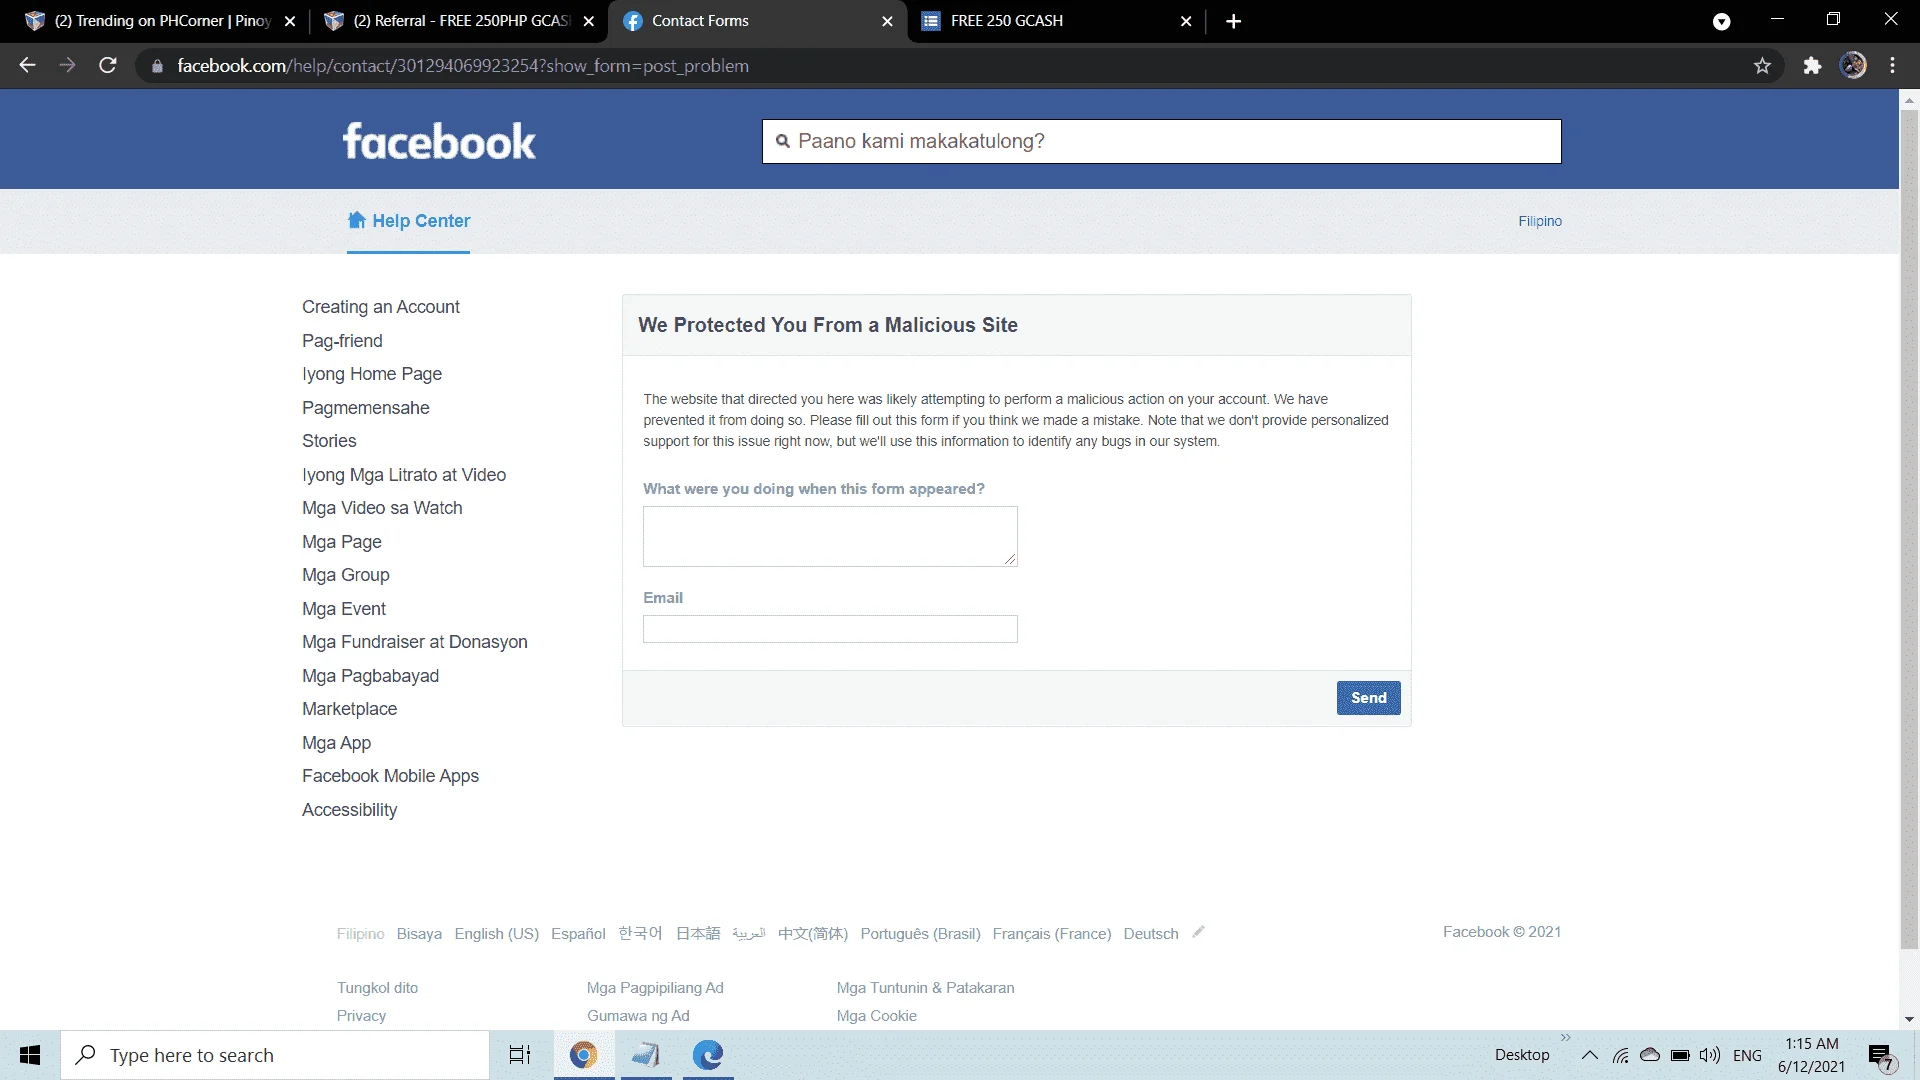1920x1080 pixels.
Task: Open the Mga Page help topic
Action: 342,542
